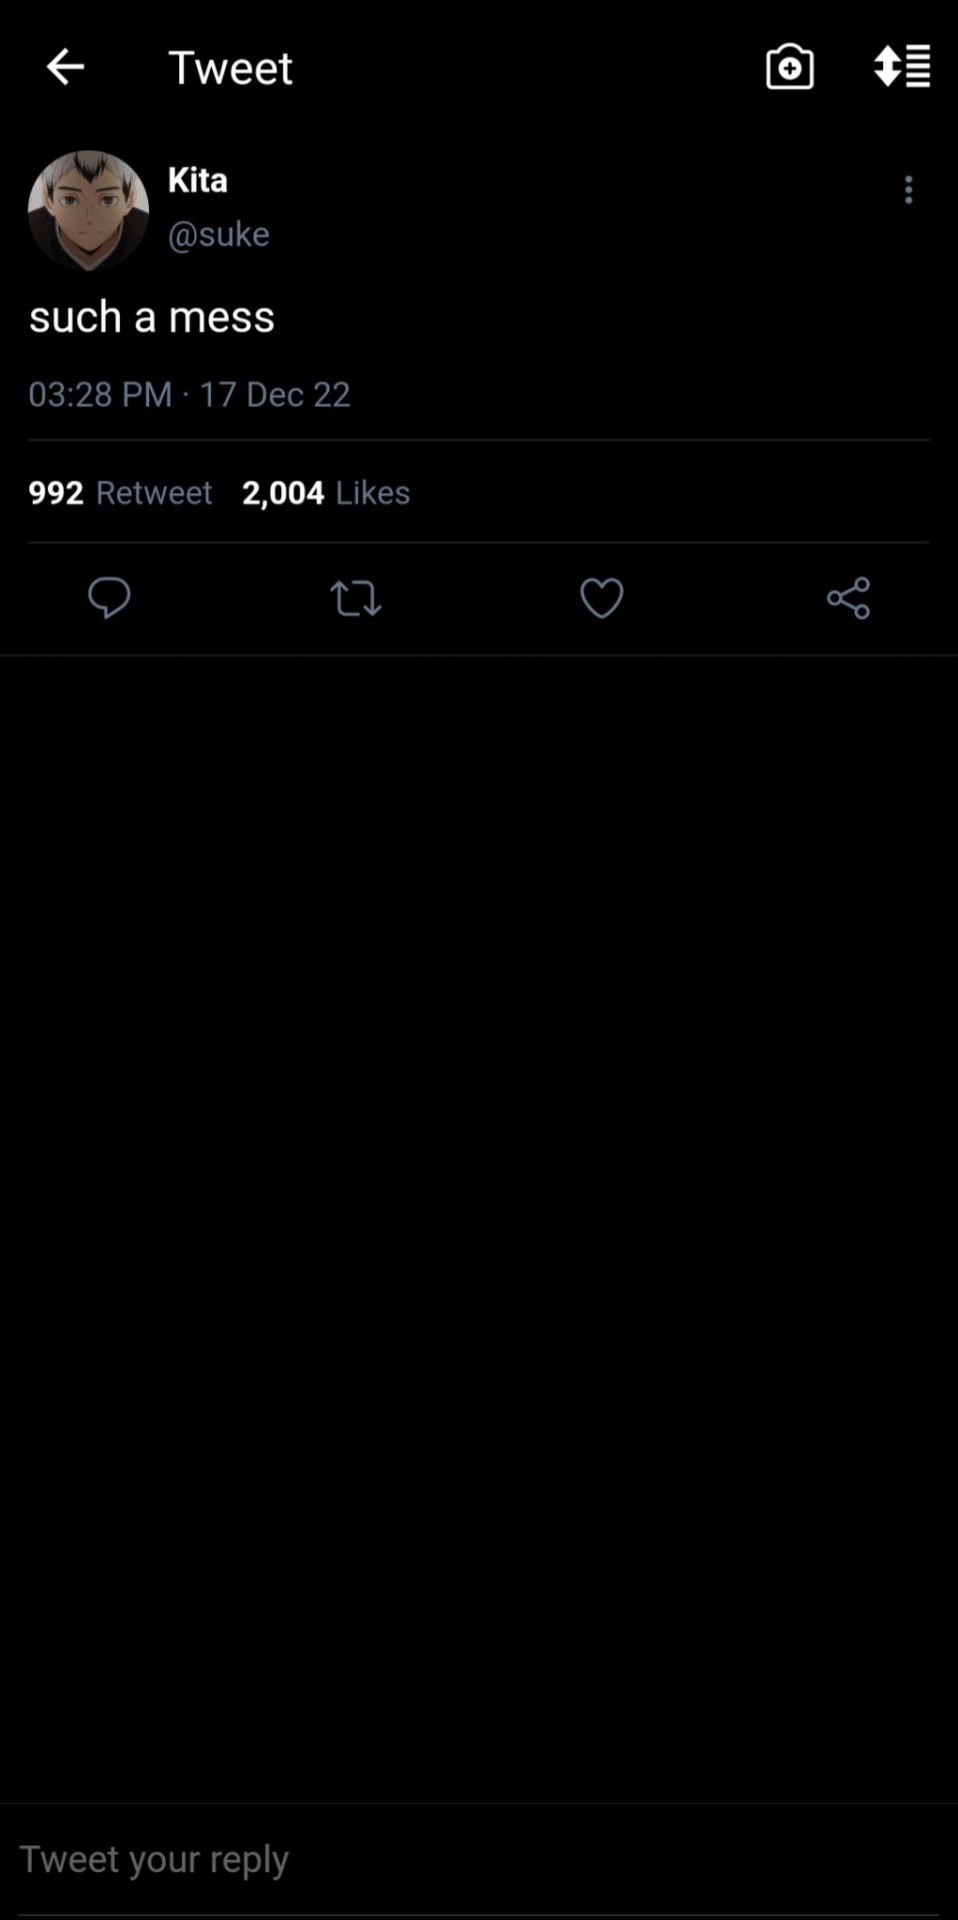The image size is (958, 1920).
Task: Like the tweet with heart icon
Action: pyautogui.click(x=601, y=598)
